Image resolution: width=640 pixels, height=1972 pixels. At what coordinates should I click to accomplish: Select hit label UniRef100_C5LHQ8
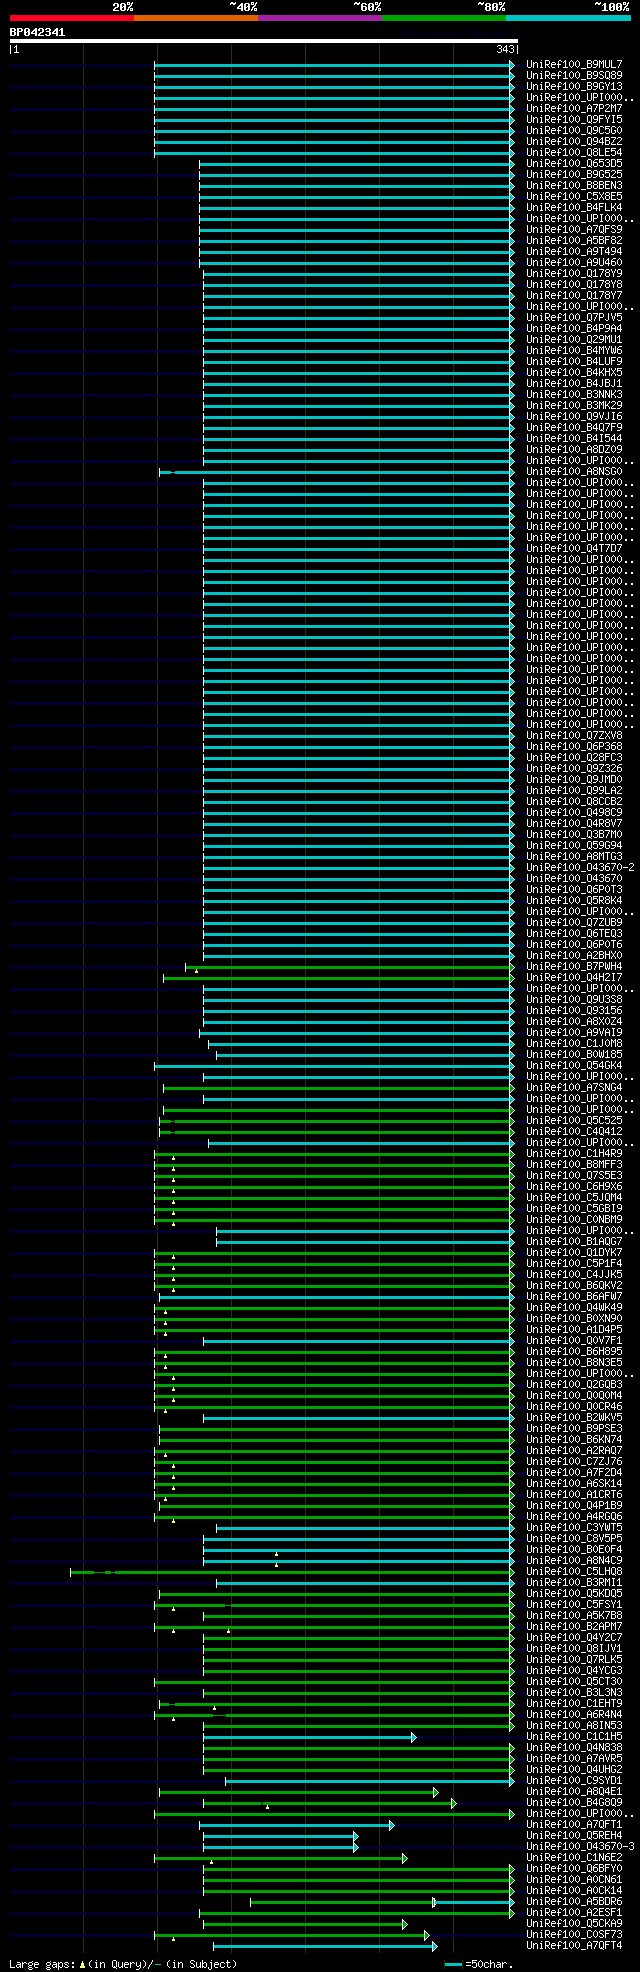[574, 1572]
